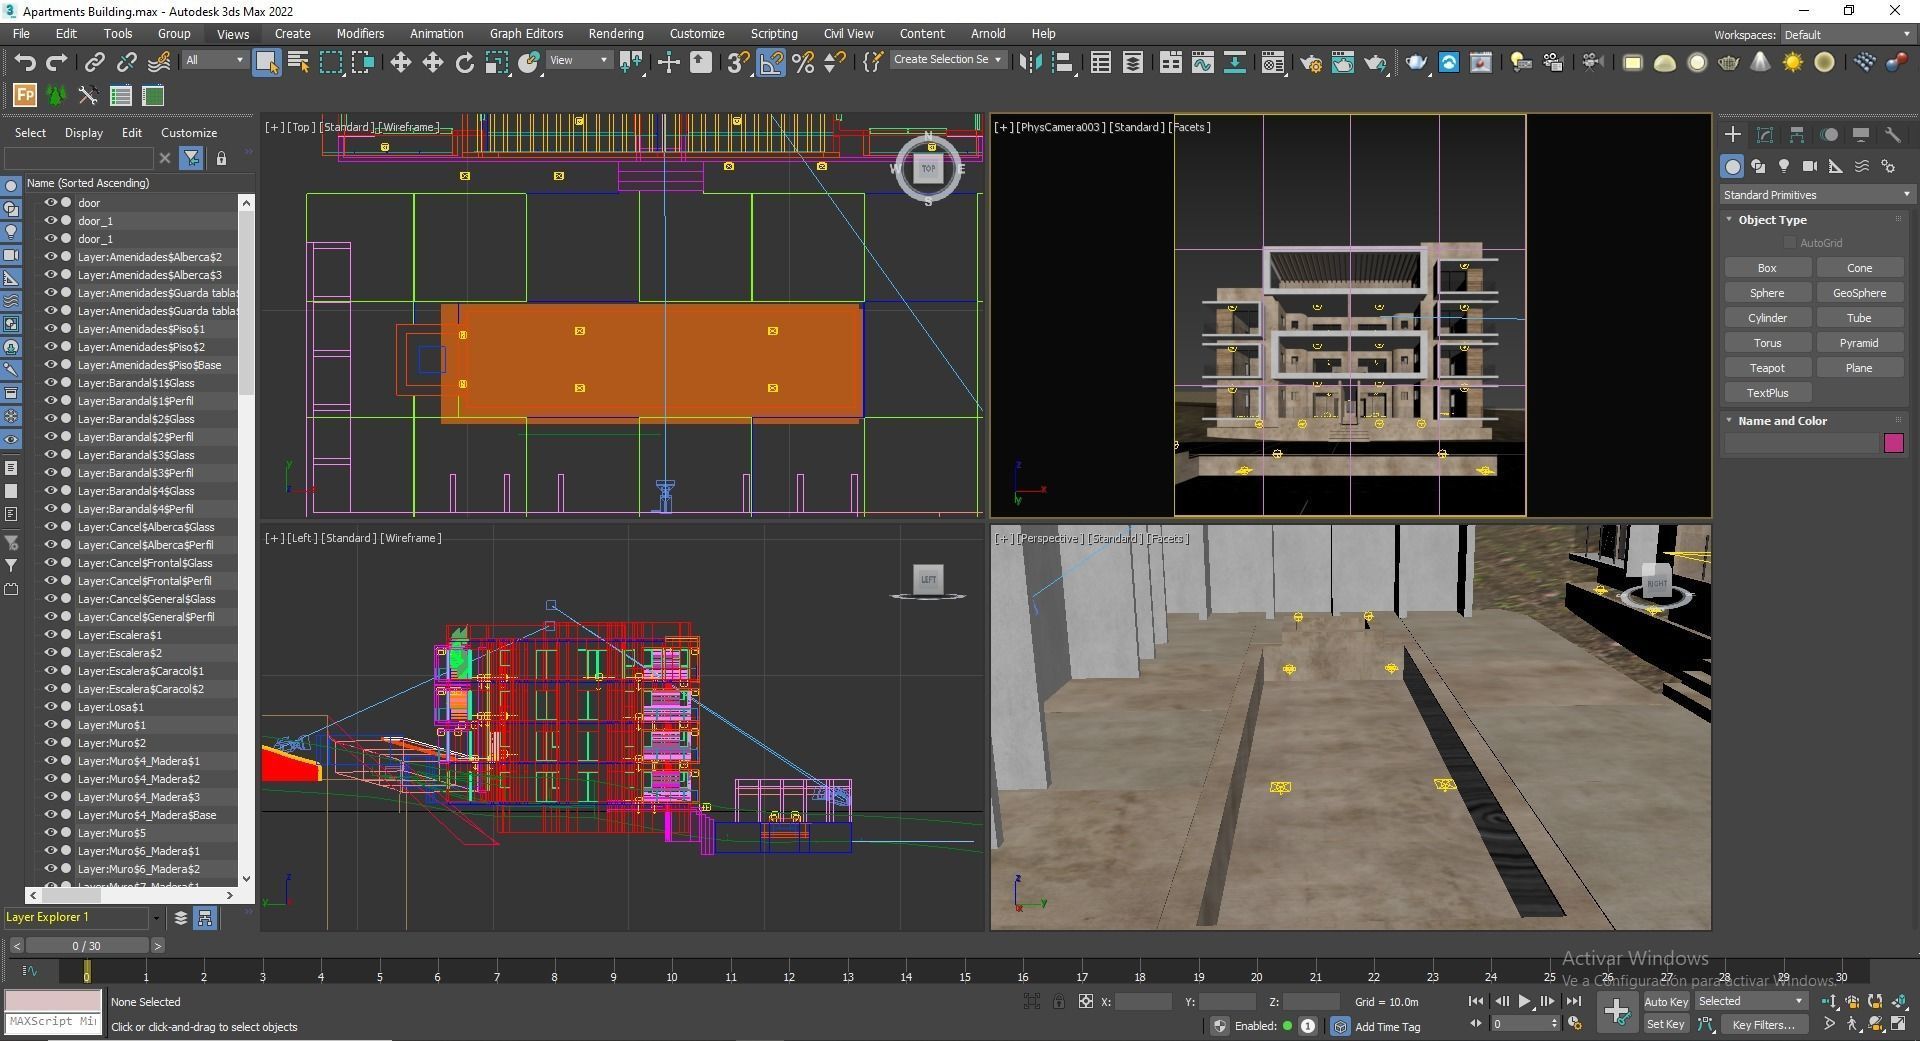Hide Layer:Escalera$1 with its eye icon

coord(50,634)
